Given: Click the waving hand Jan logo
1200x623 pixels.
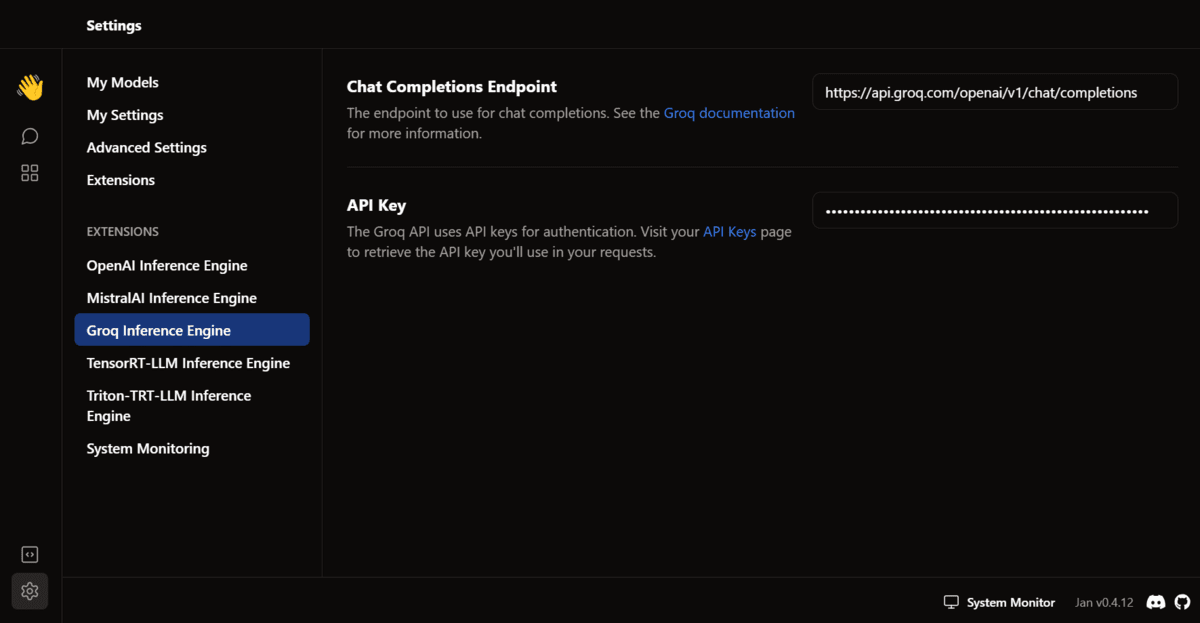Looking at the screenshot, I should click(30, 88).
